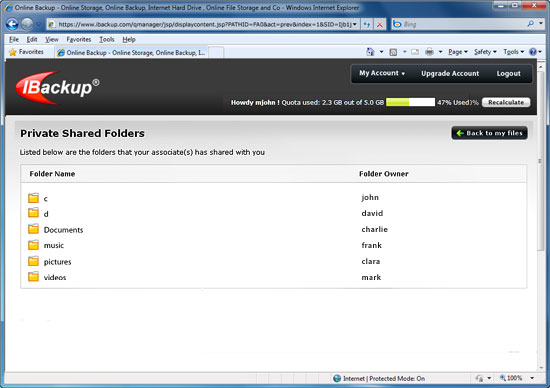Open the Help question mark icon
The image size is (550, 388).
click(533, 52)
